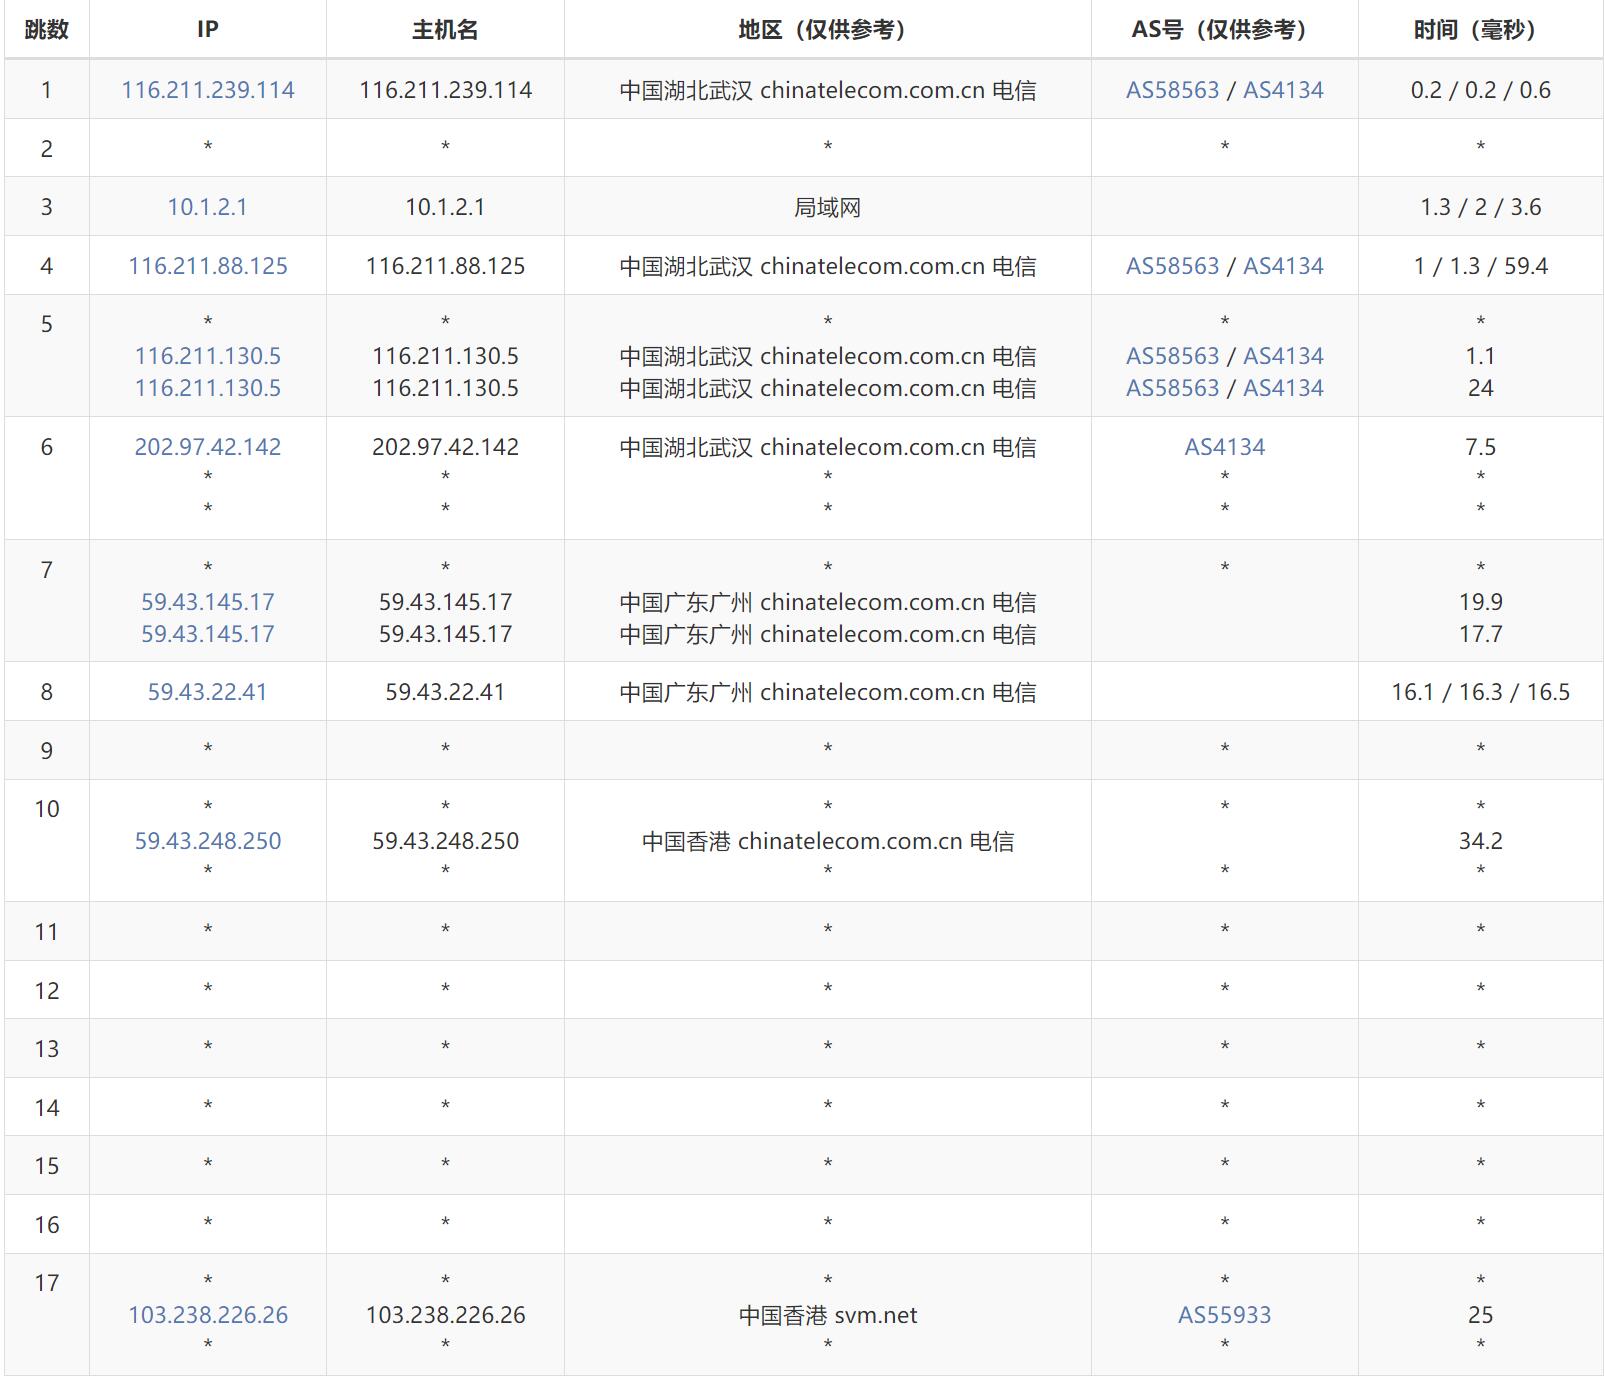Select the time value 0.2 / 0.2 / 0.6
This screenshot has width=1604, height=1378.
(1480, 90)
